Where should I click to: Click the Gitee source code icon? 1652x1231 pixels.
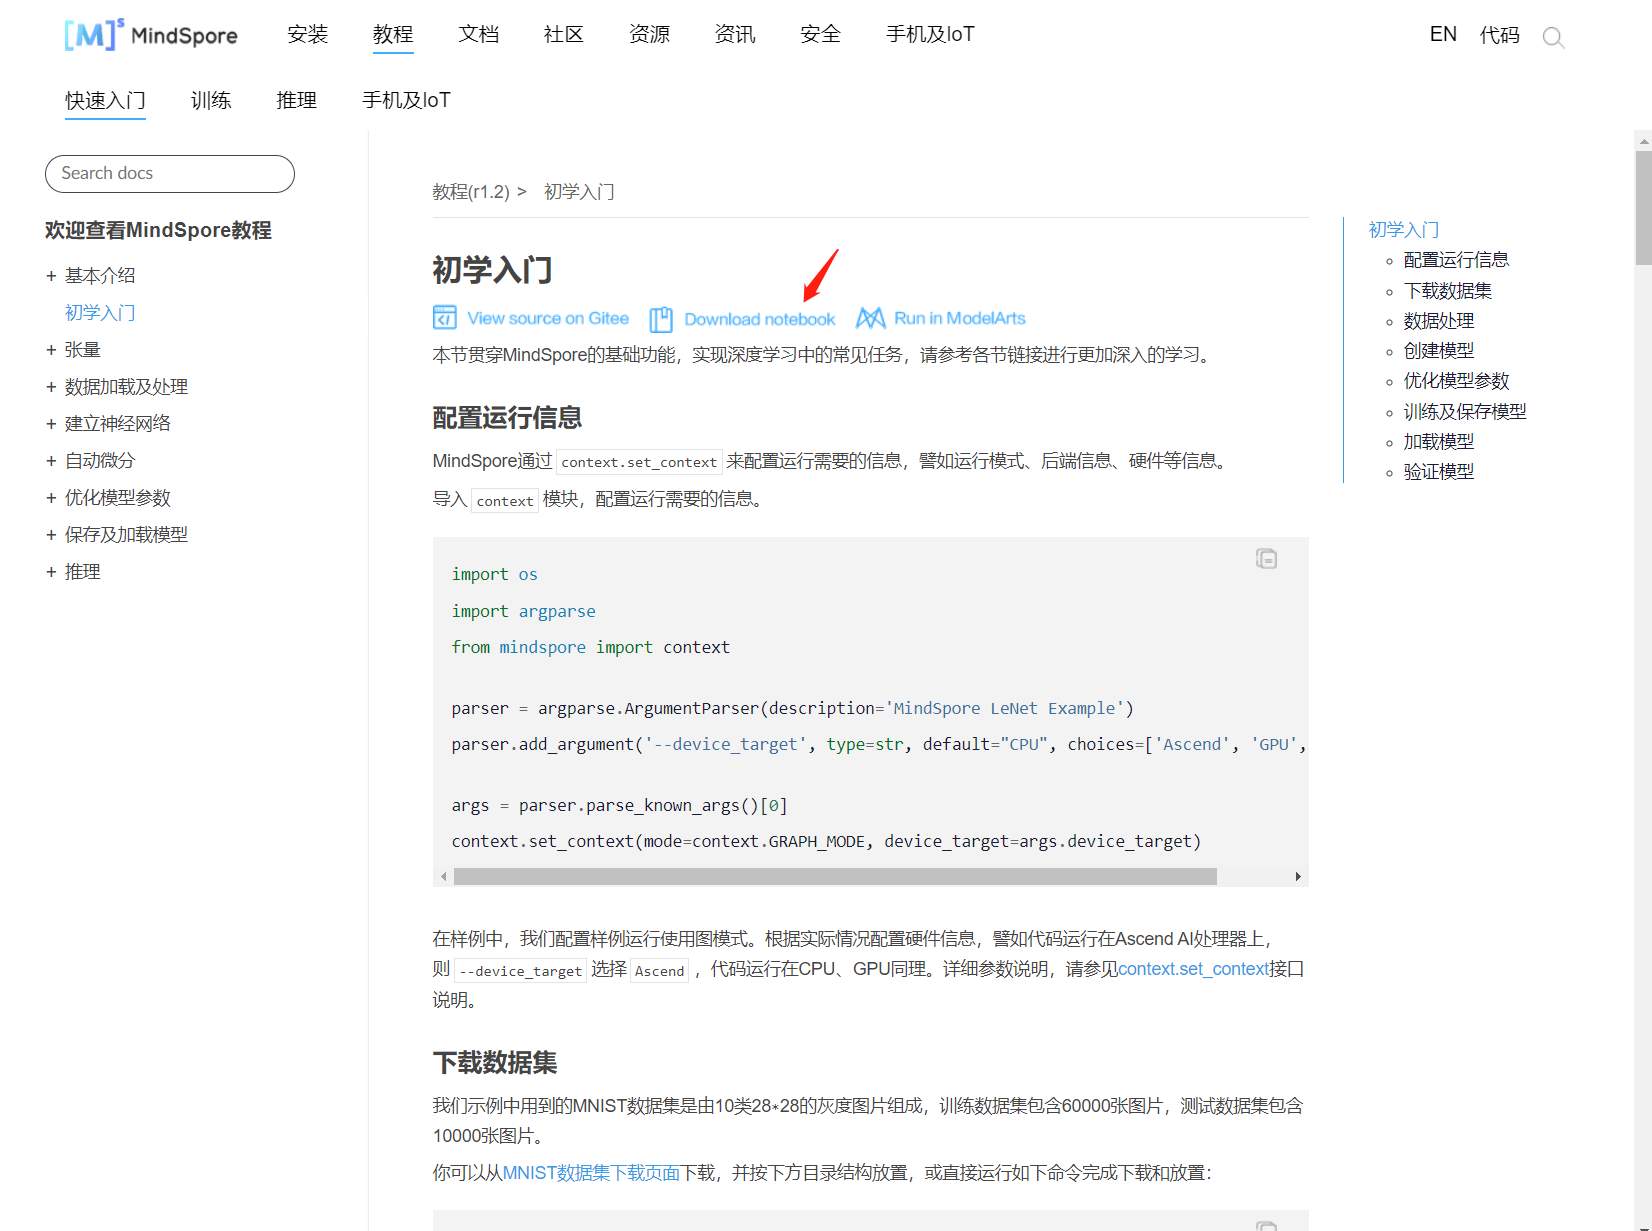(444, 318)
